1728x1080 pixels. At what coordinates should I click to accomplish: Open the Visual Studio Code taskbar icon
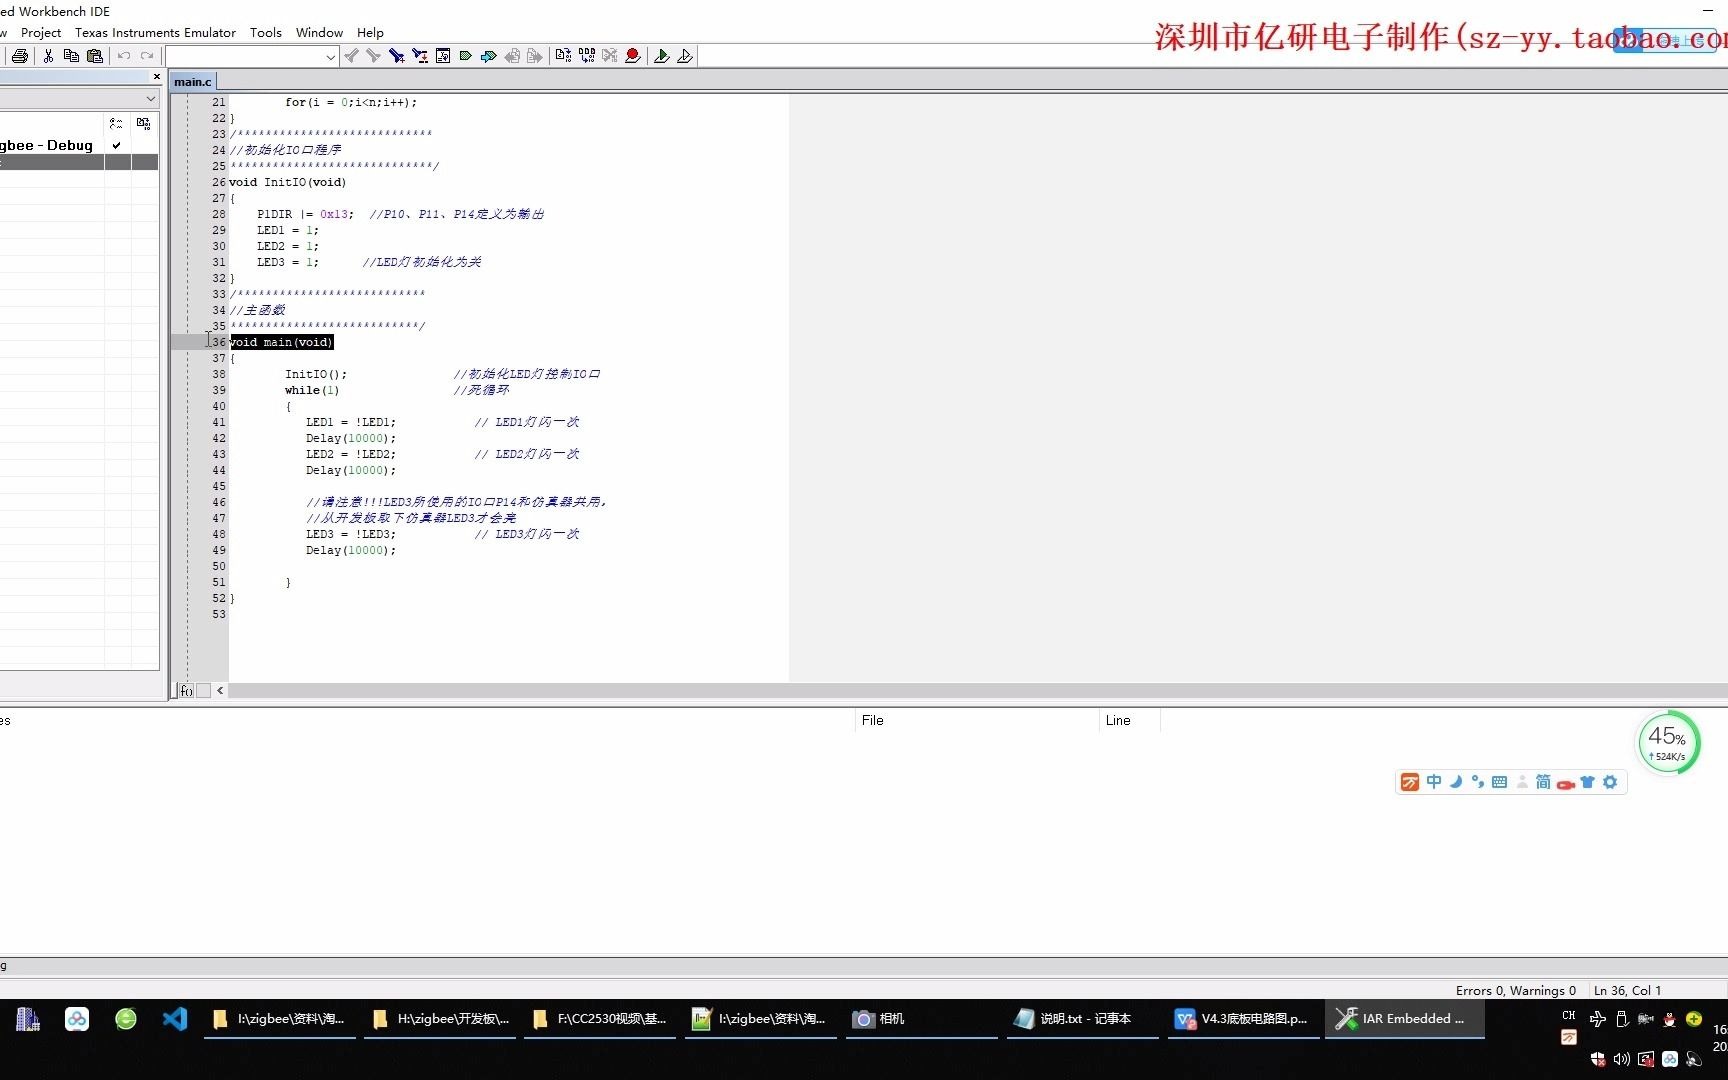[175, 1019]
